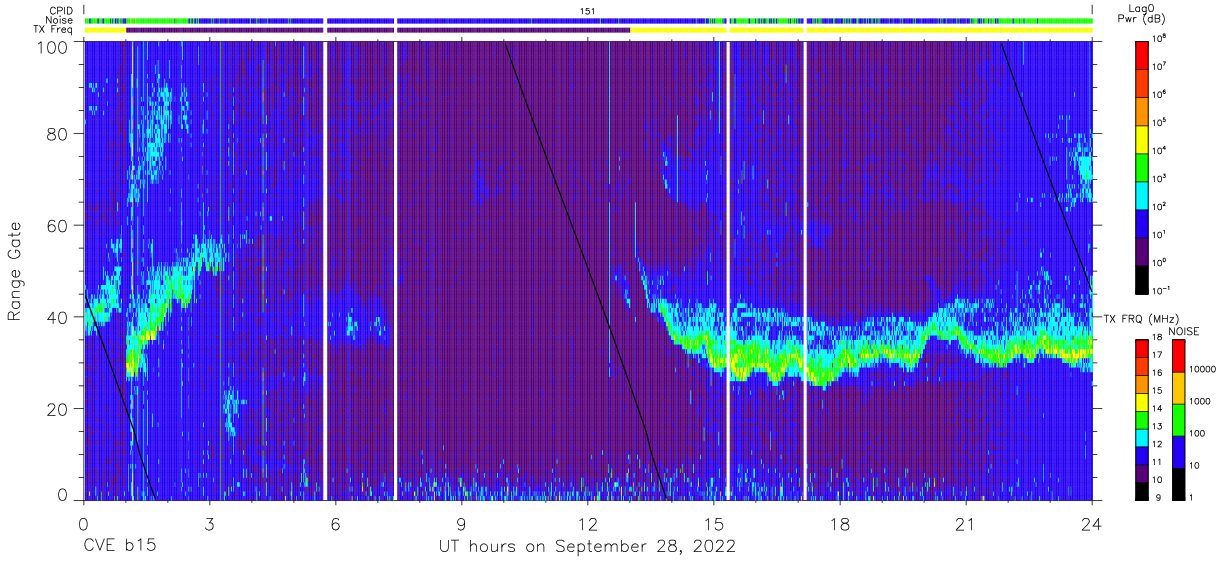Click the CPID value '151'

pyautogui.click(x=588, y=10)
